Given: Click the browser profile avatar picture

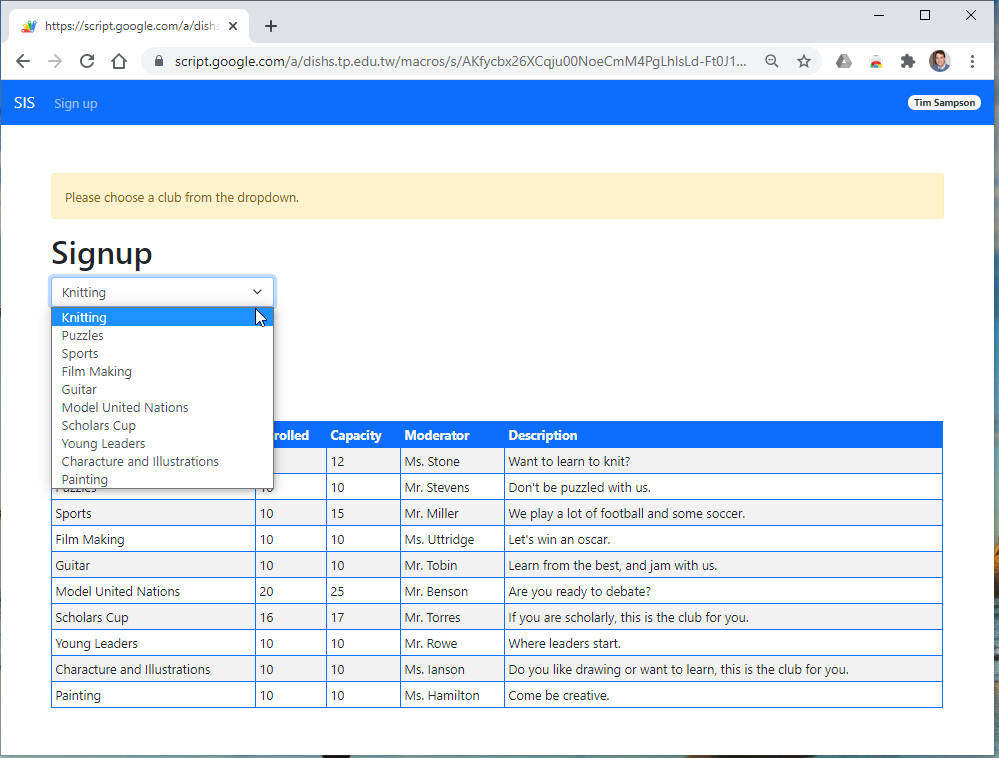Looking at the screenshot, I should (x=940, y=61).
